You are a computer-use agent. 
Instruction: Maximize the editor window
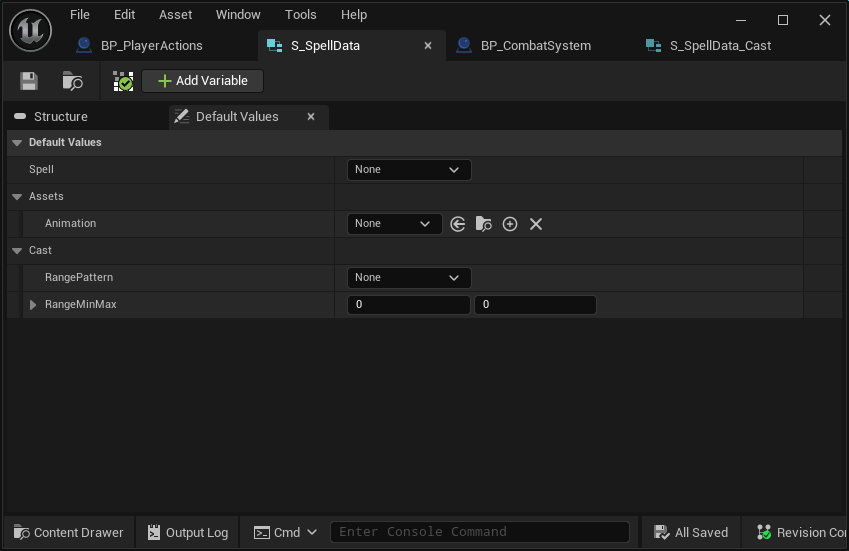coord(783,20)
